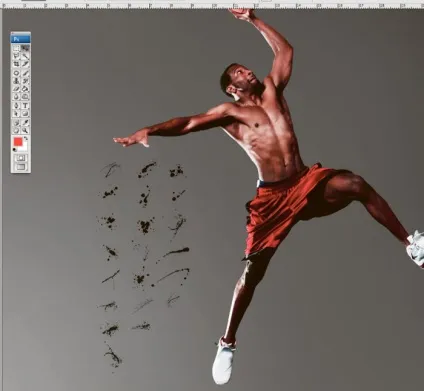Viewport: 424px width, 391px height.
Task: Swap foreground and background colors
Action: click(x=26, y=138)
